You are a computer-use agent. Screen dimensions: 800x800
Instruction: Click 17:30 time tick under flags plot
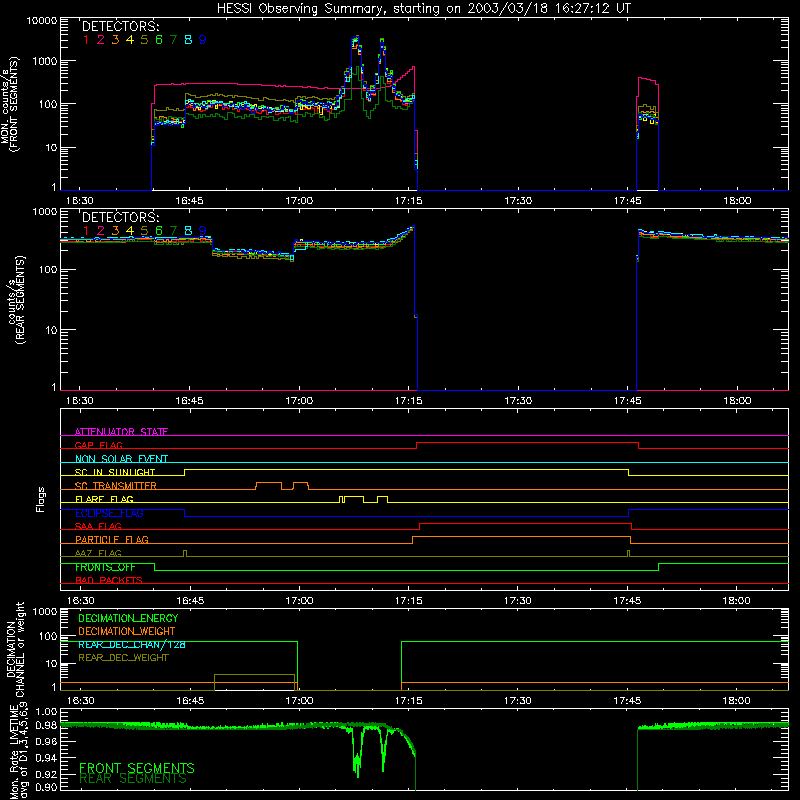pos(518,601)
